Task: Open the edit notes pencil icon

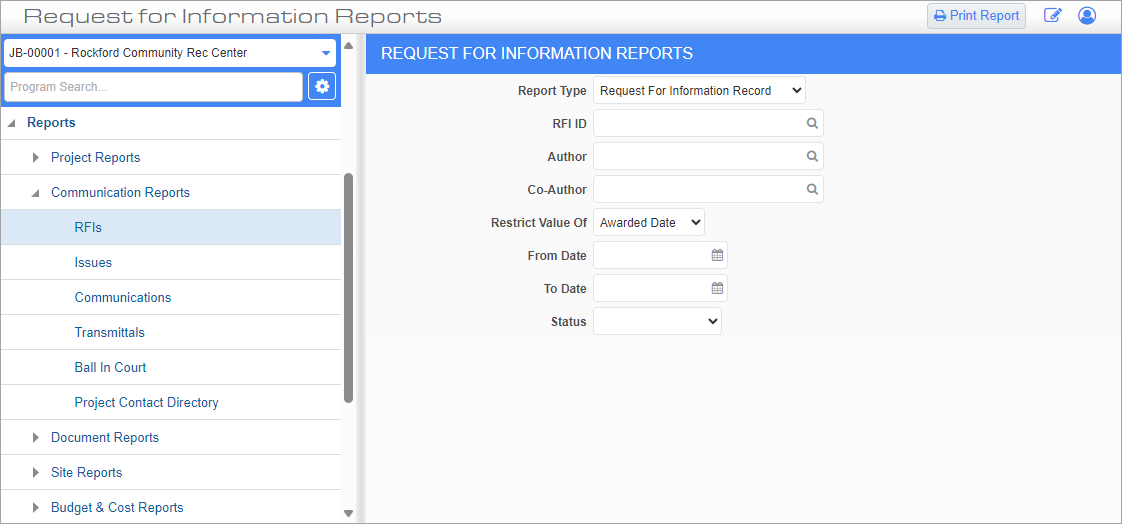Action: coord(1052,16)
